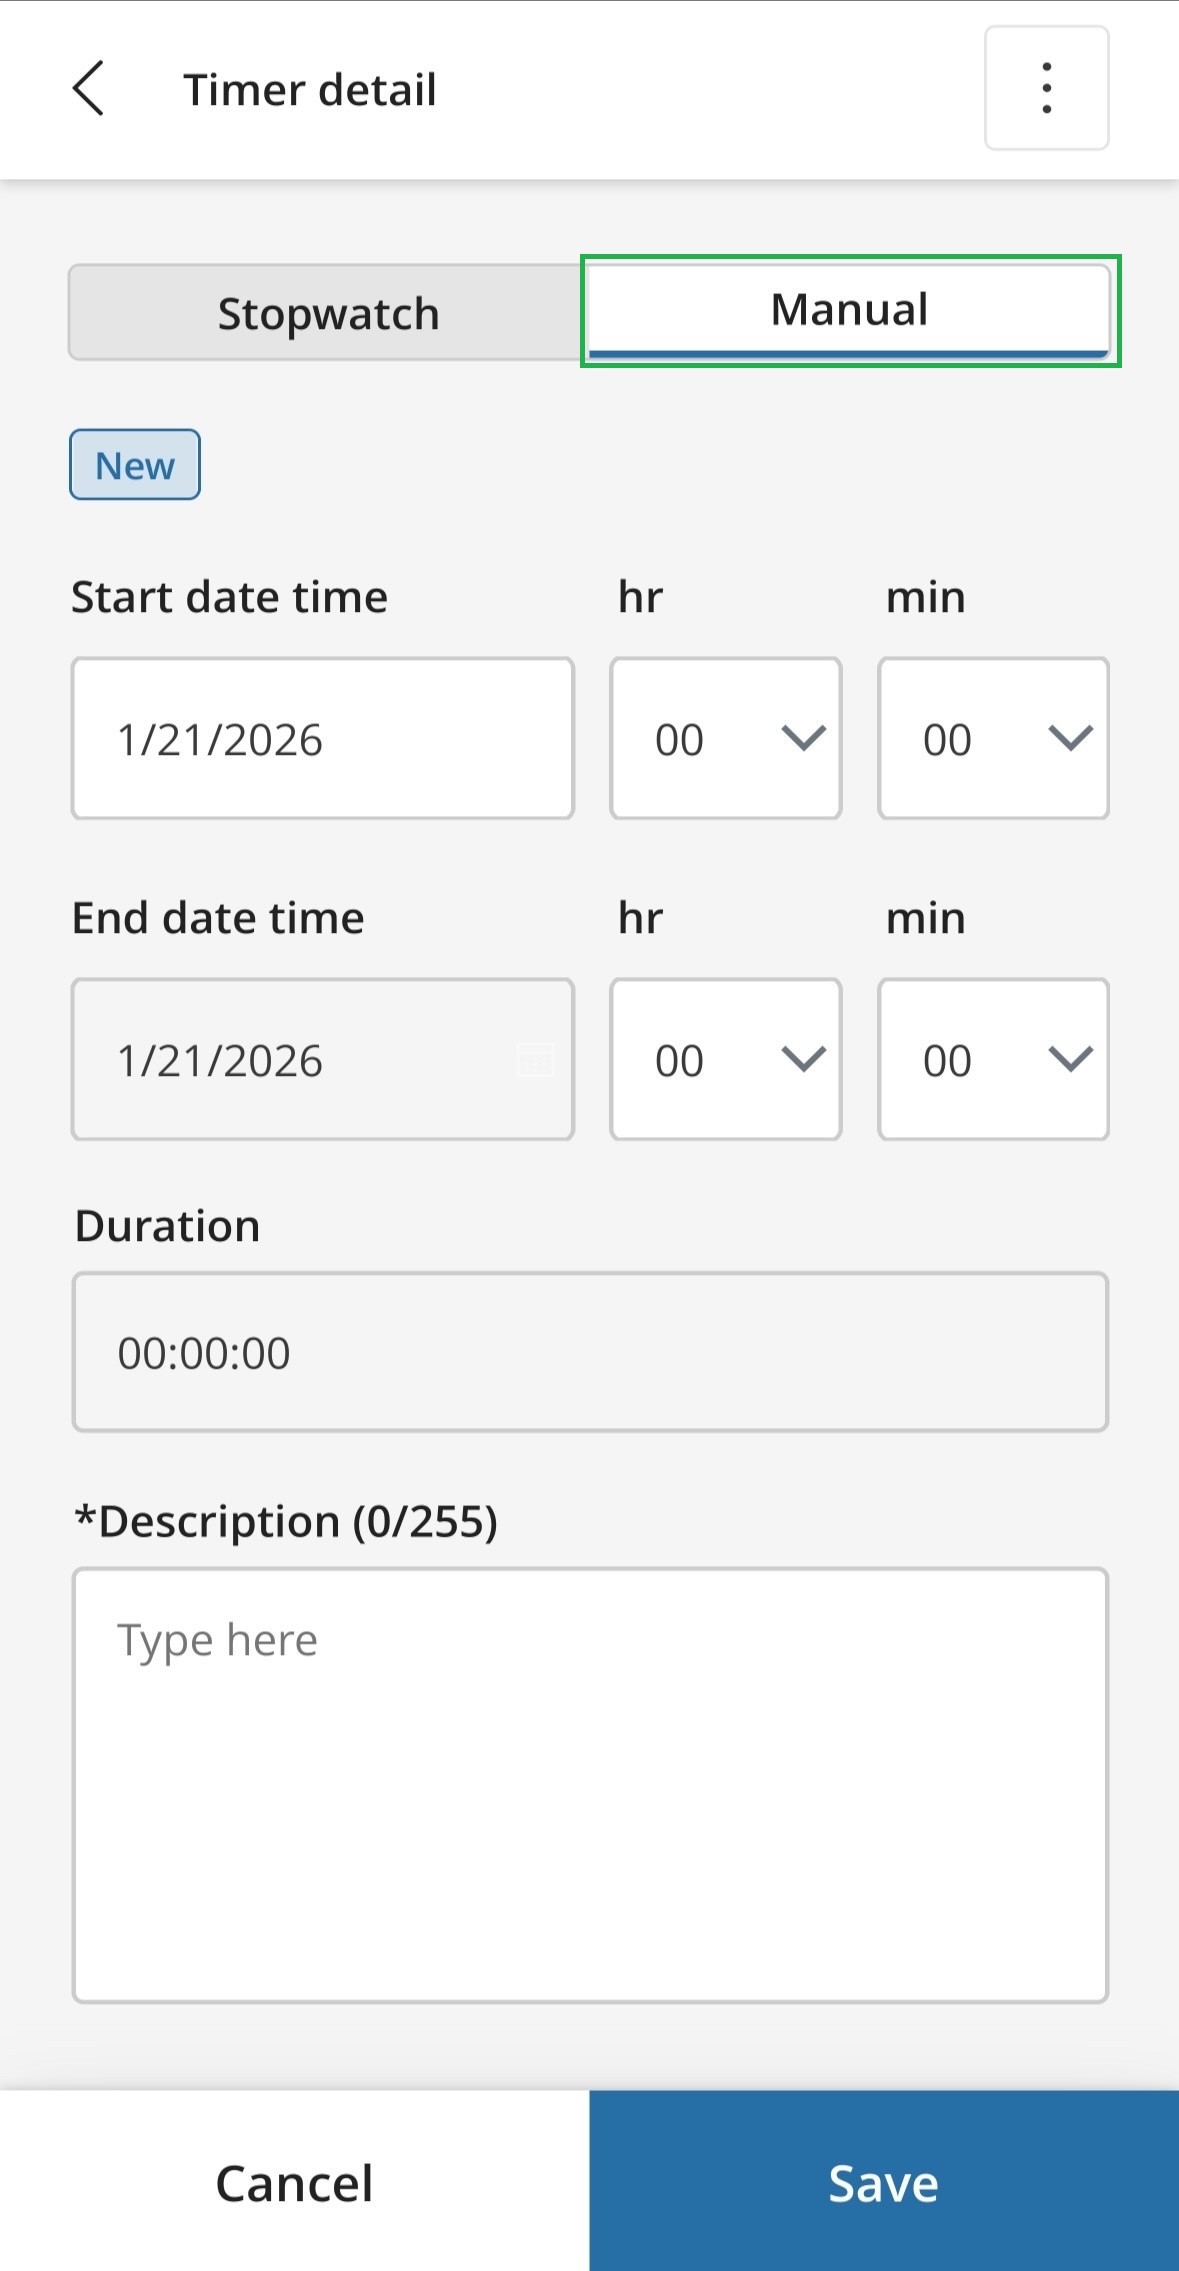Click the calendar icon in End date field
Viewport: 1179px width, 2271px height.
point(535,1059)
